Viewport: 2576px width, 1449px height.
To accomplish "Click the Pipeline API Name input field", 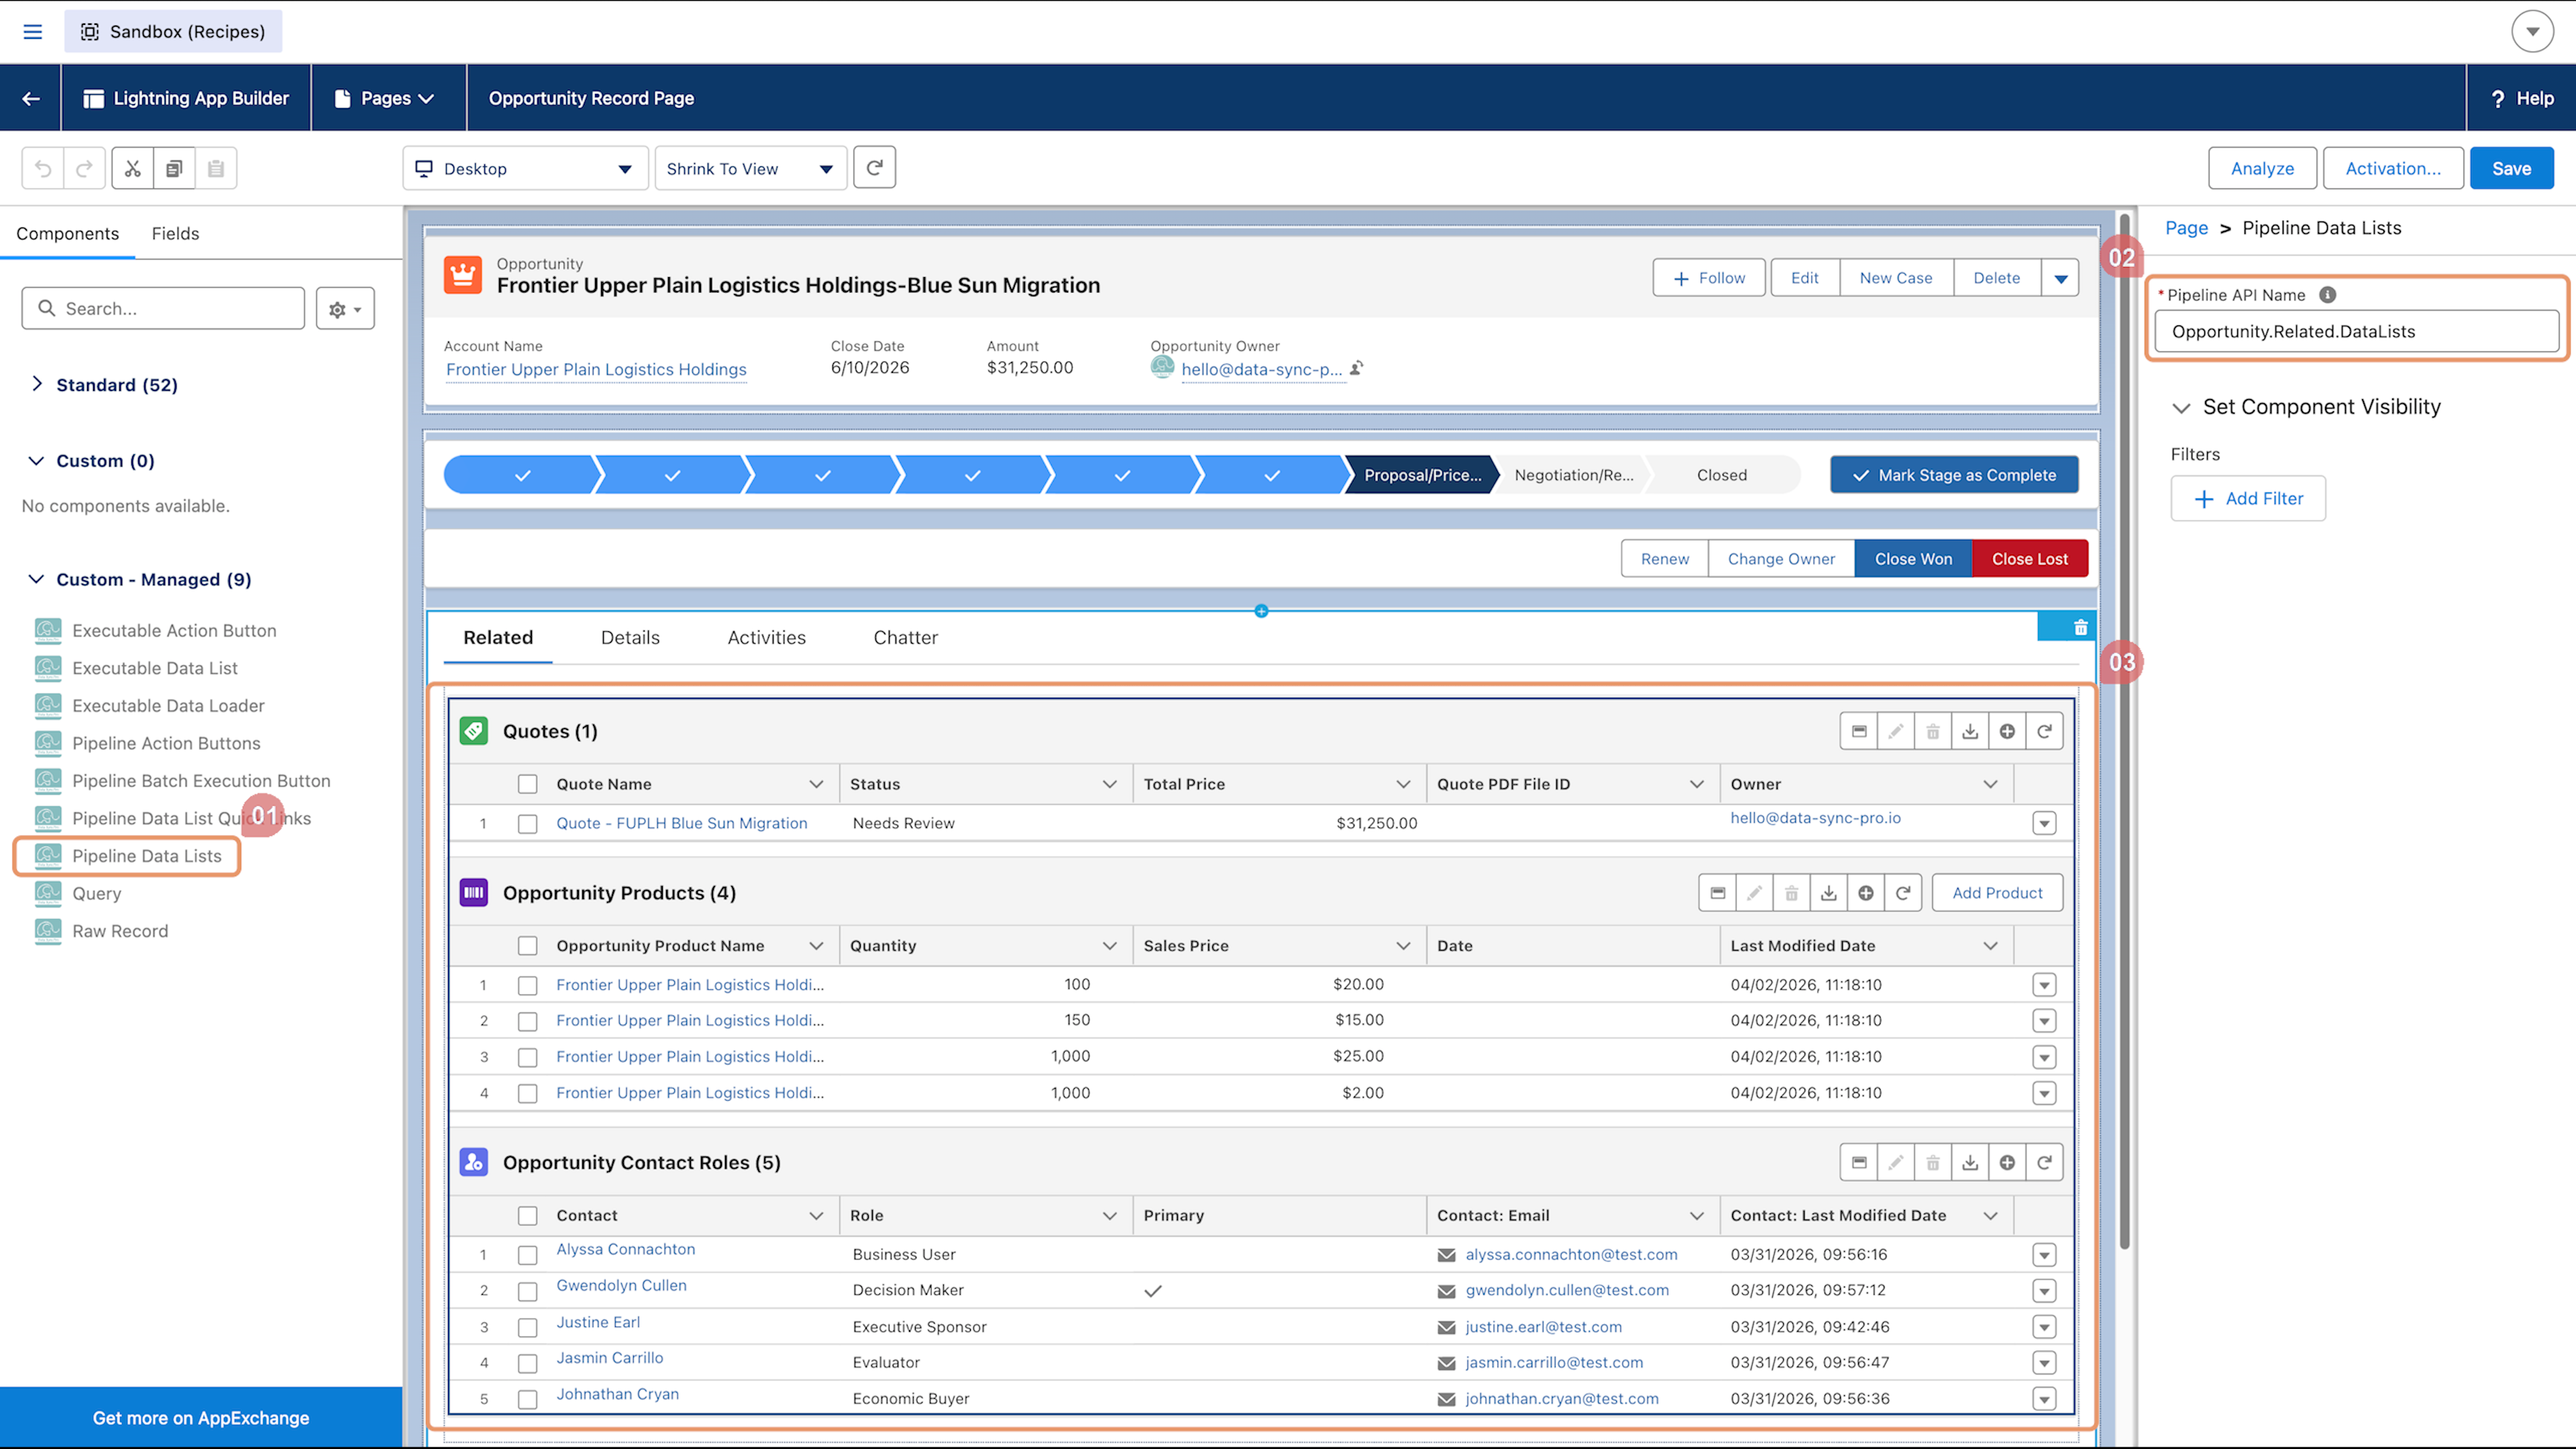I will coord(2357,331).
